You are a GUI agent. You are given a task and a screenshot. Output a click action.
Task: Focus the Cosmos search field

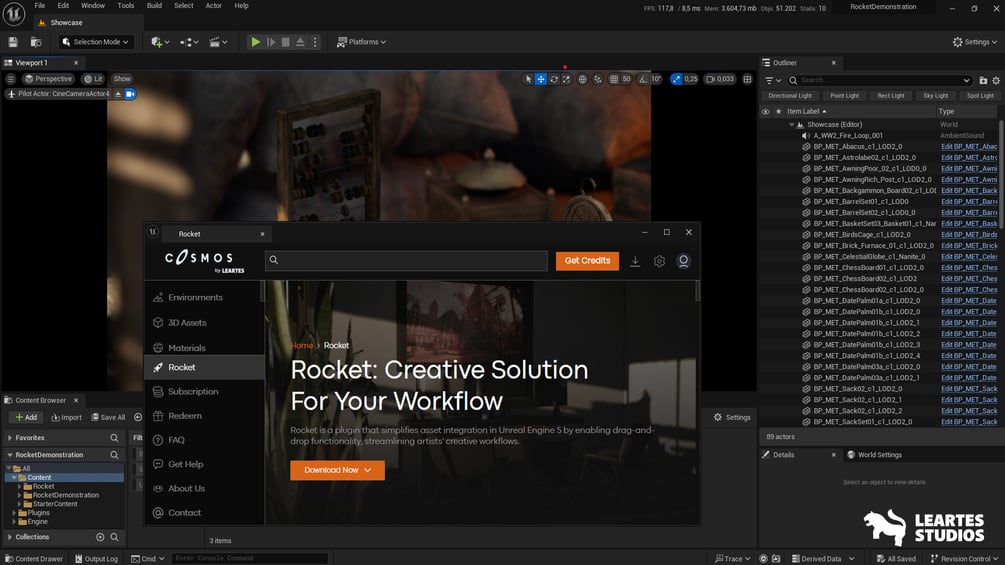[406, 260]
